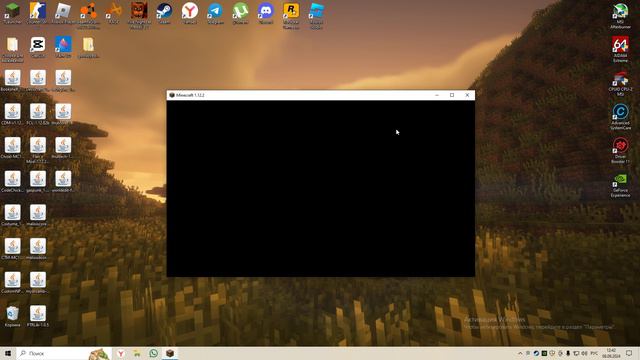Screen dimensions: 640x360
Task: Select the geopunk jar file icon
Action: tap(38, 179)
